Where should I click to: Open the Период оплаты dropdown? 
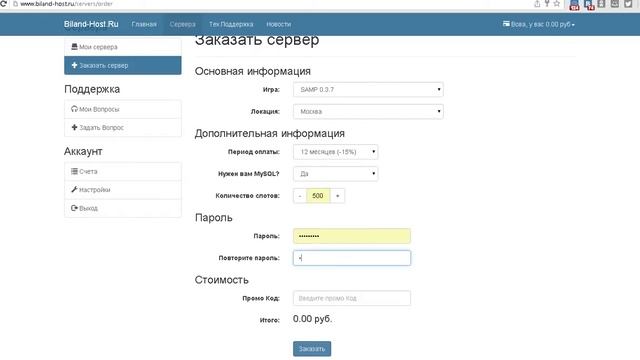pos(336,152)
